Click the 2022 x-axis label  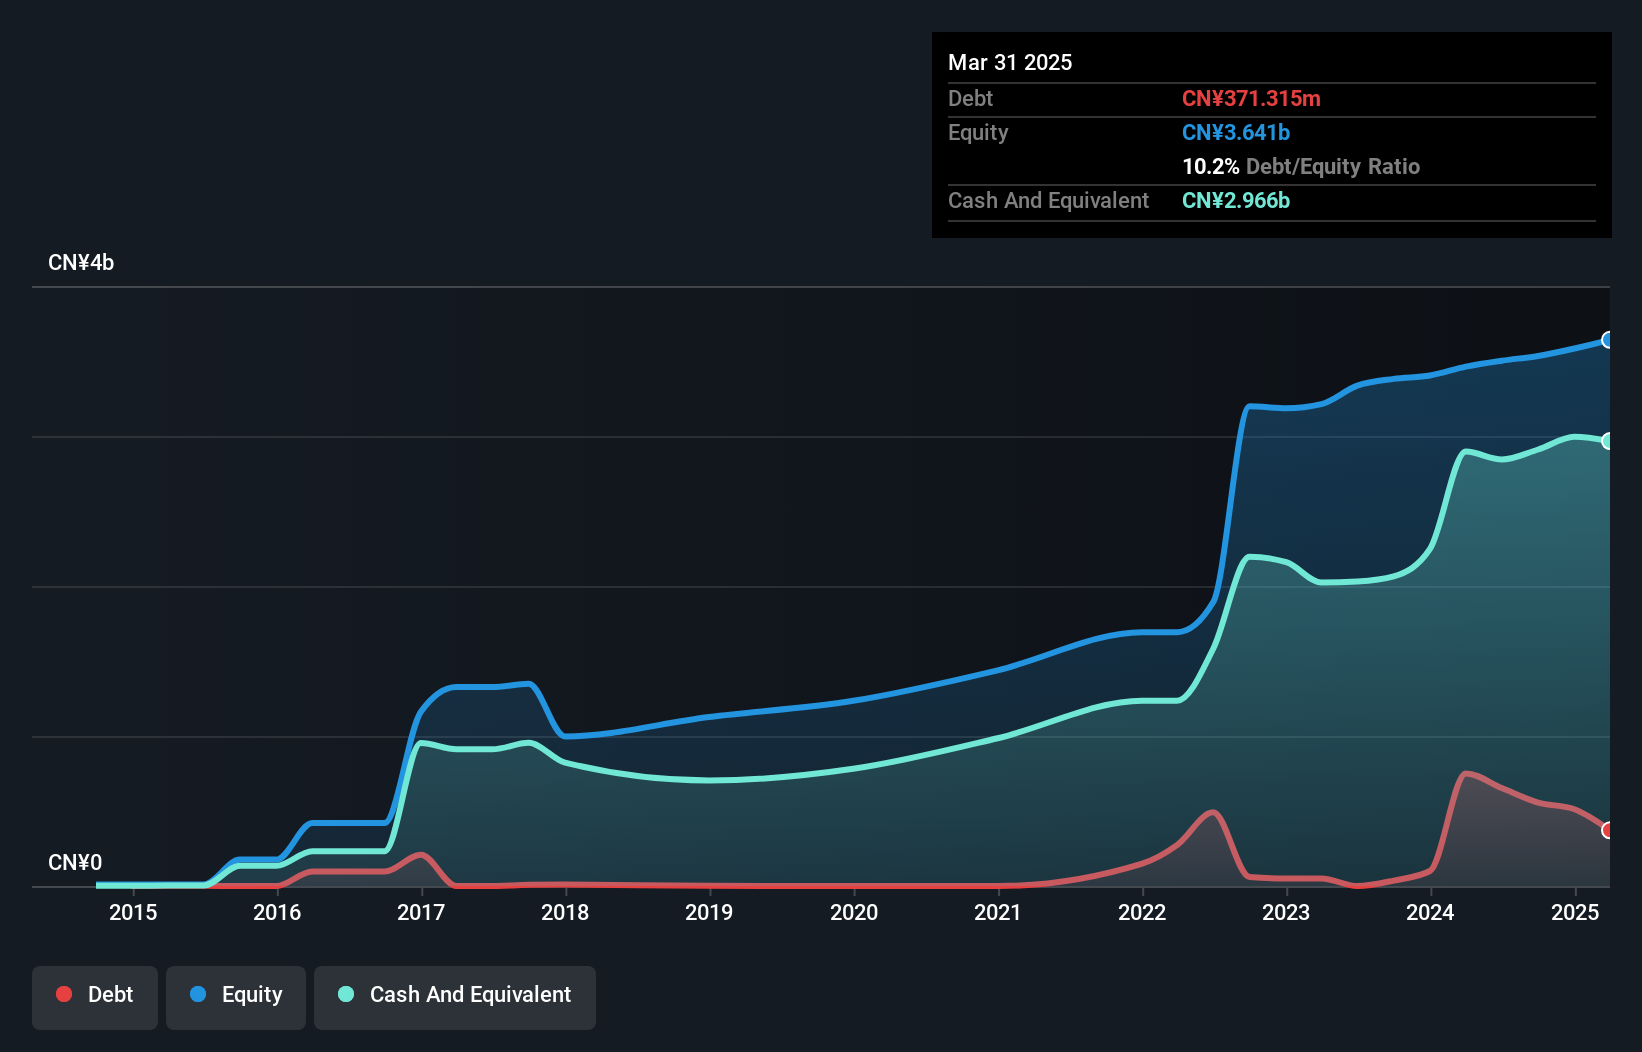1142,912
